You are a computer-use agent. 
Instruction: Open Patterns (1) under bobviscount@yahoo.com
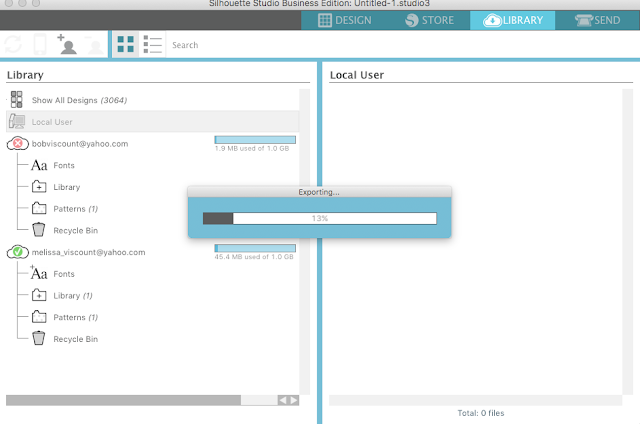[76, 209]
